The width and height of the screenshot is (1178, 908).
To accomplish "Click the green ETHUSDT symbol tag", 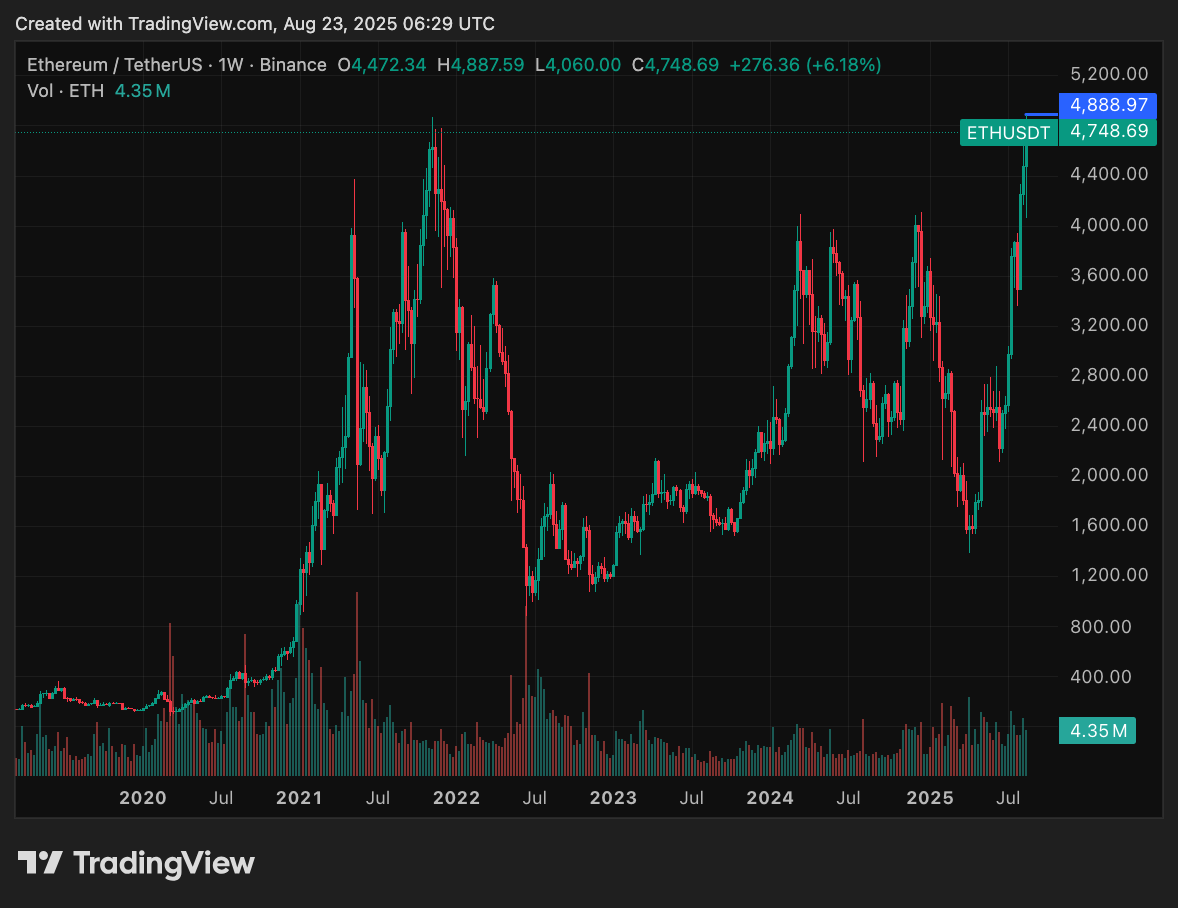I will pos(1008,133).
